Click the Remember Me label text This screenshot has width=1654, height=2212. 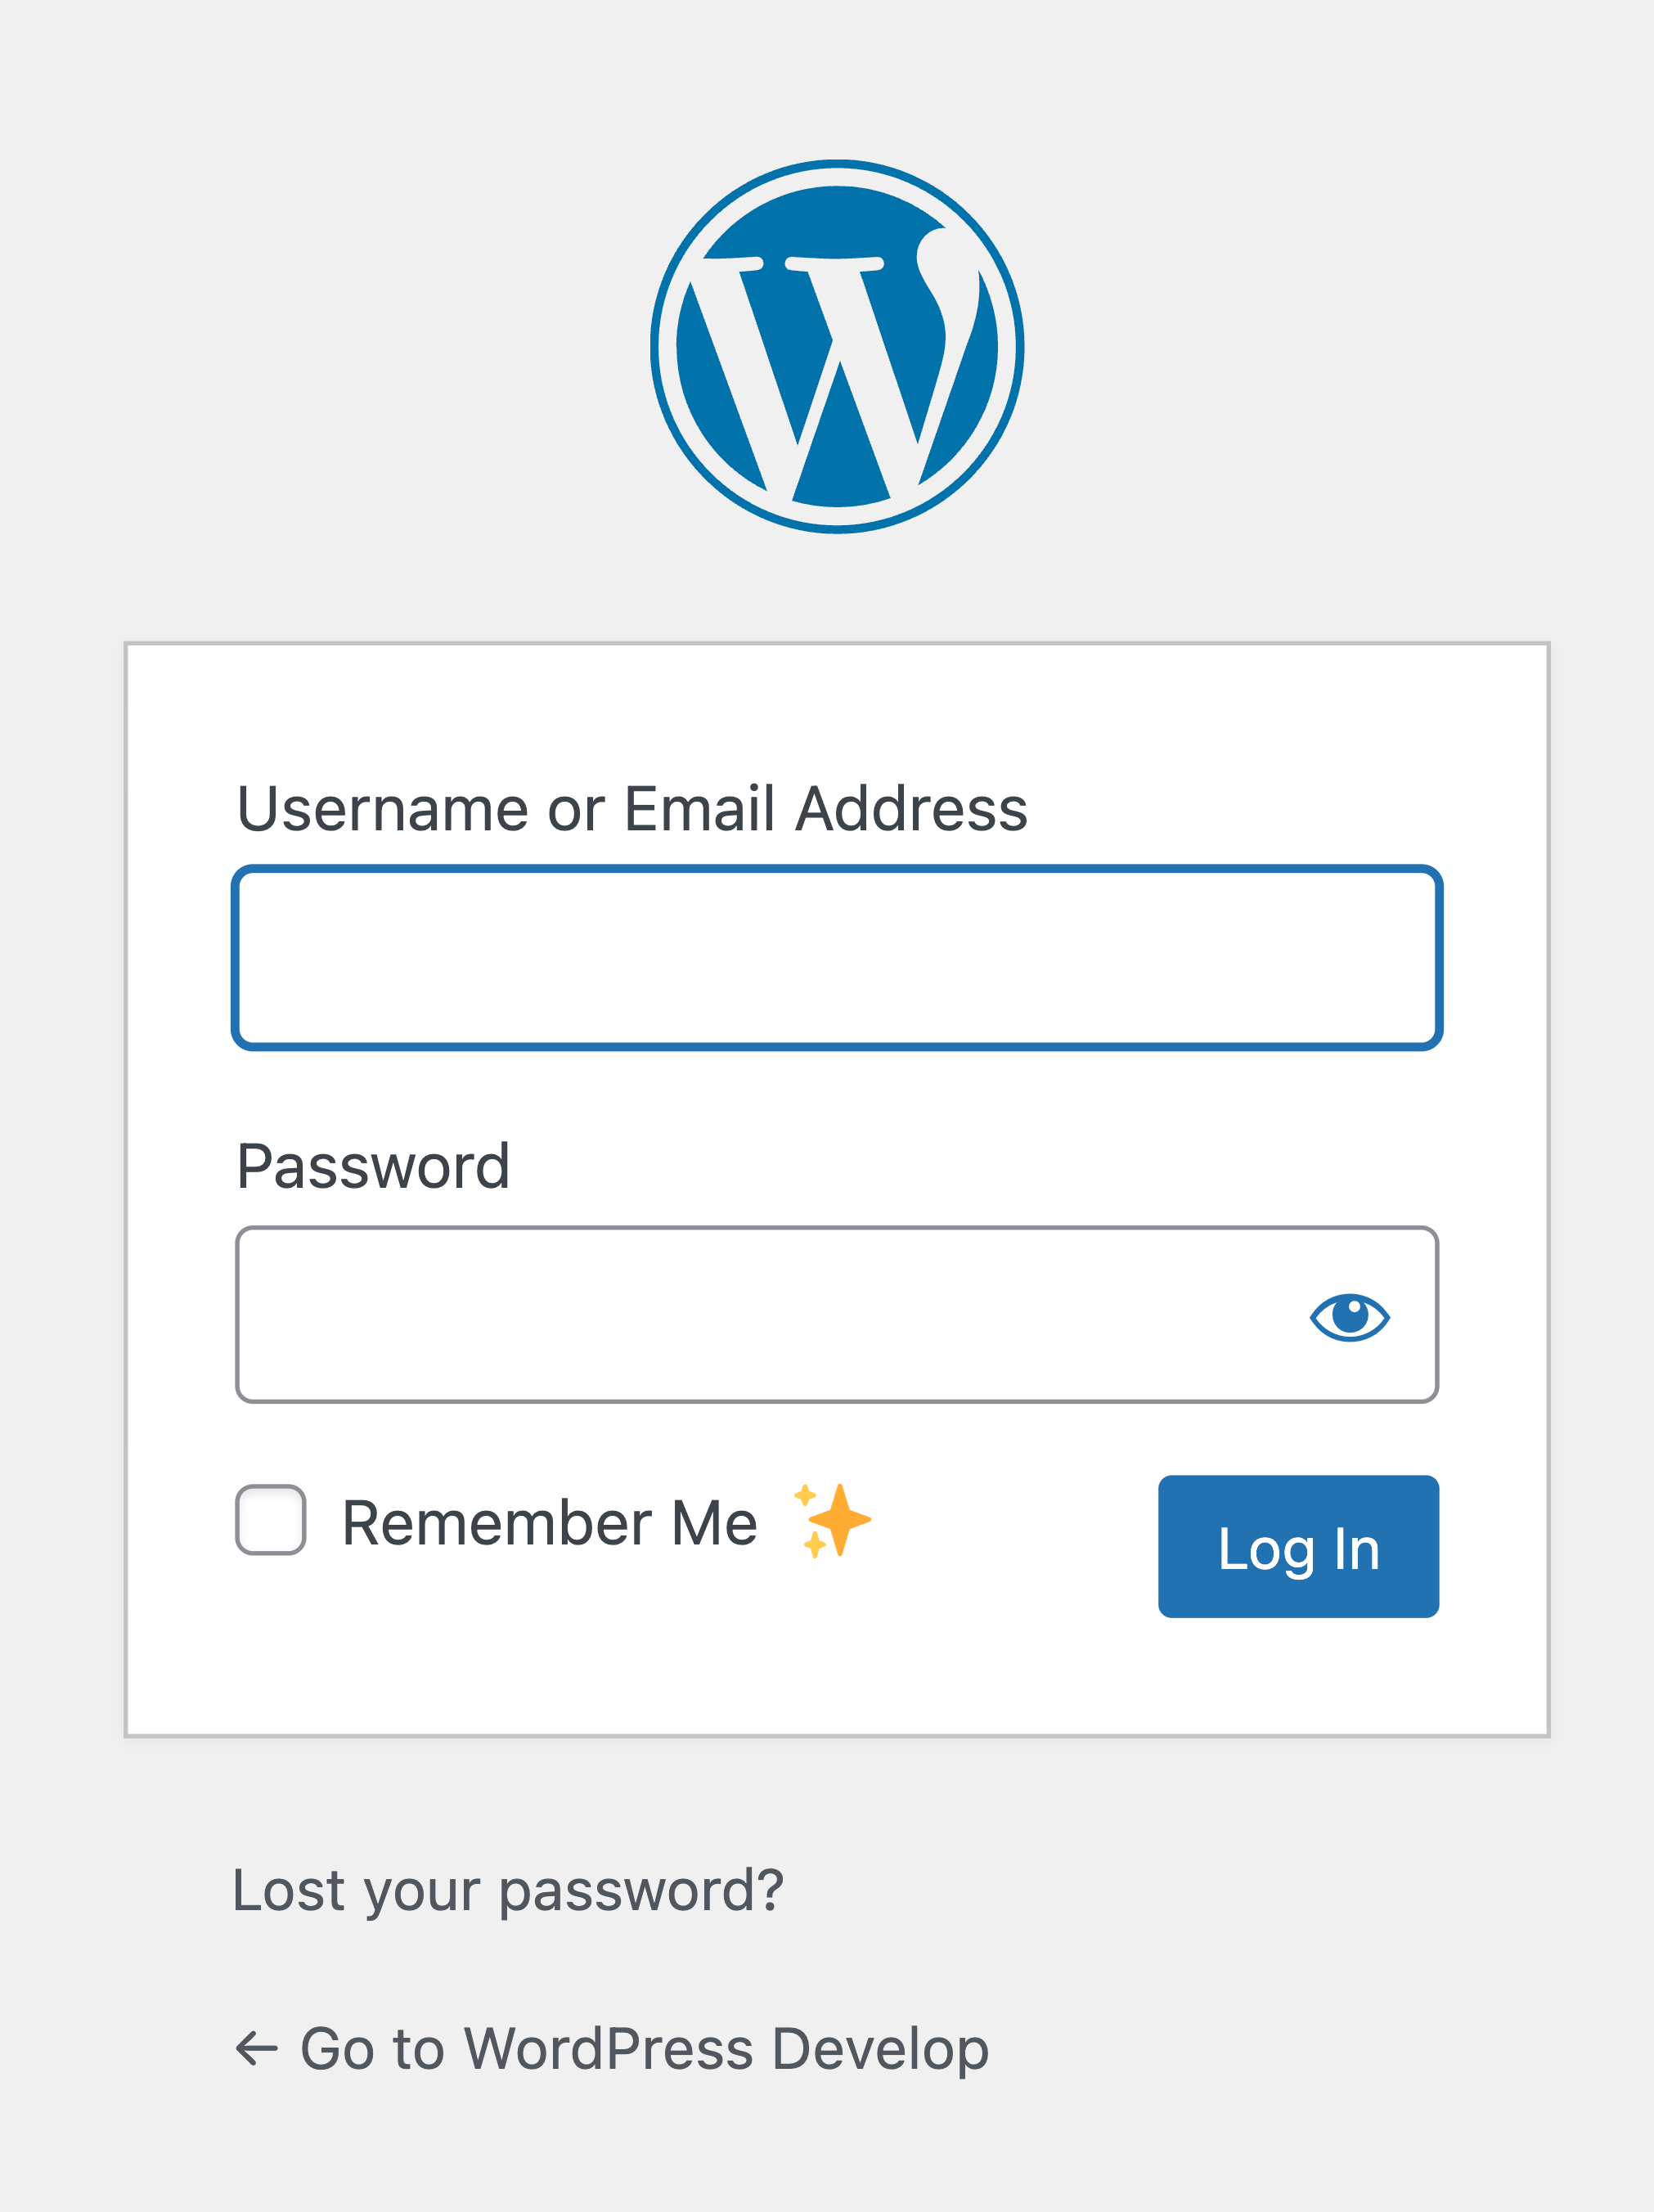coord(549,1523)
